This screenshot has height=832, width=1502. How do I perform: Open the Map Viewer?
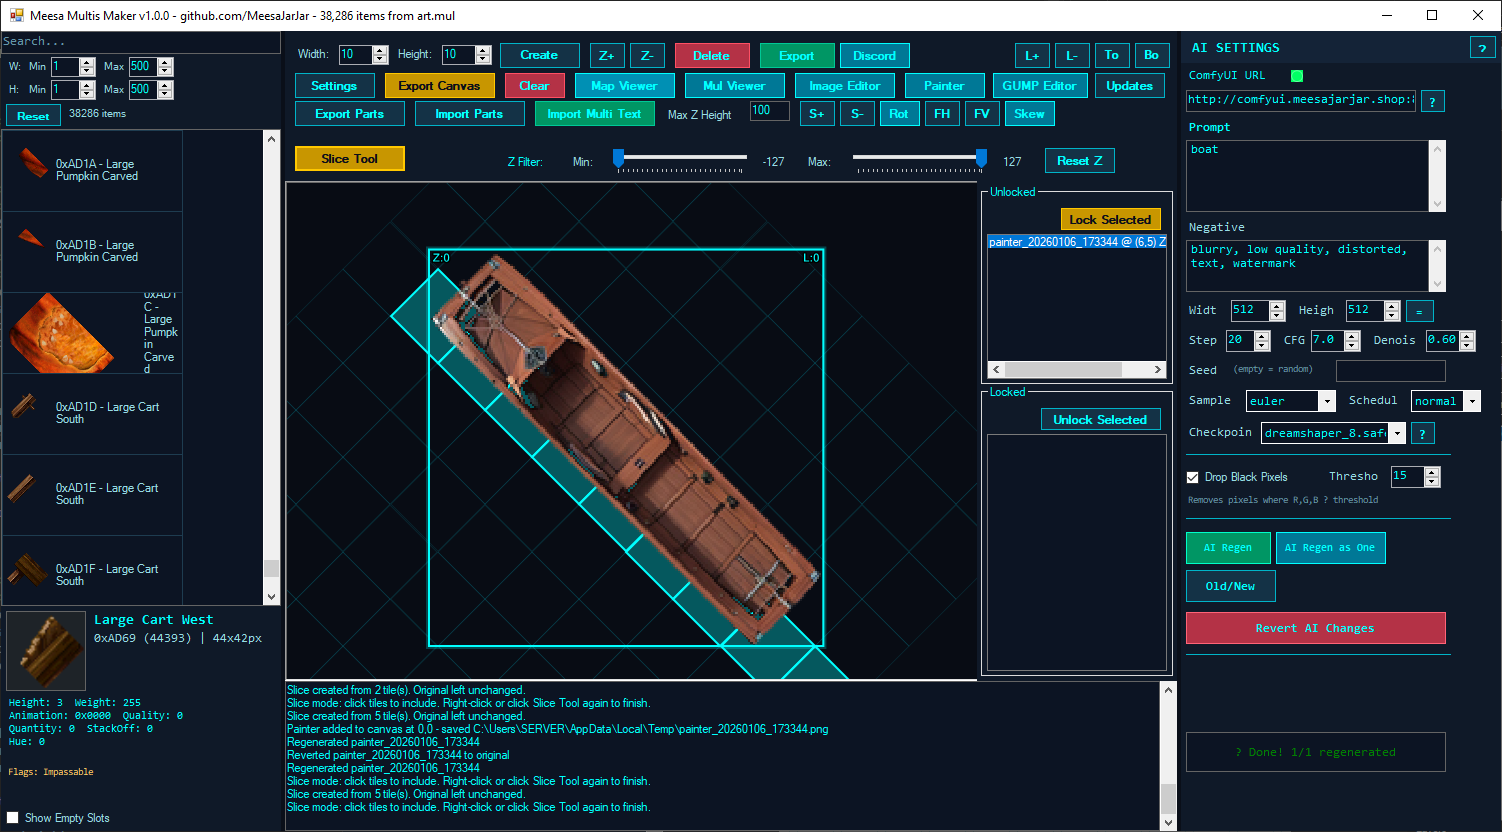click(x=624, y=86)
